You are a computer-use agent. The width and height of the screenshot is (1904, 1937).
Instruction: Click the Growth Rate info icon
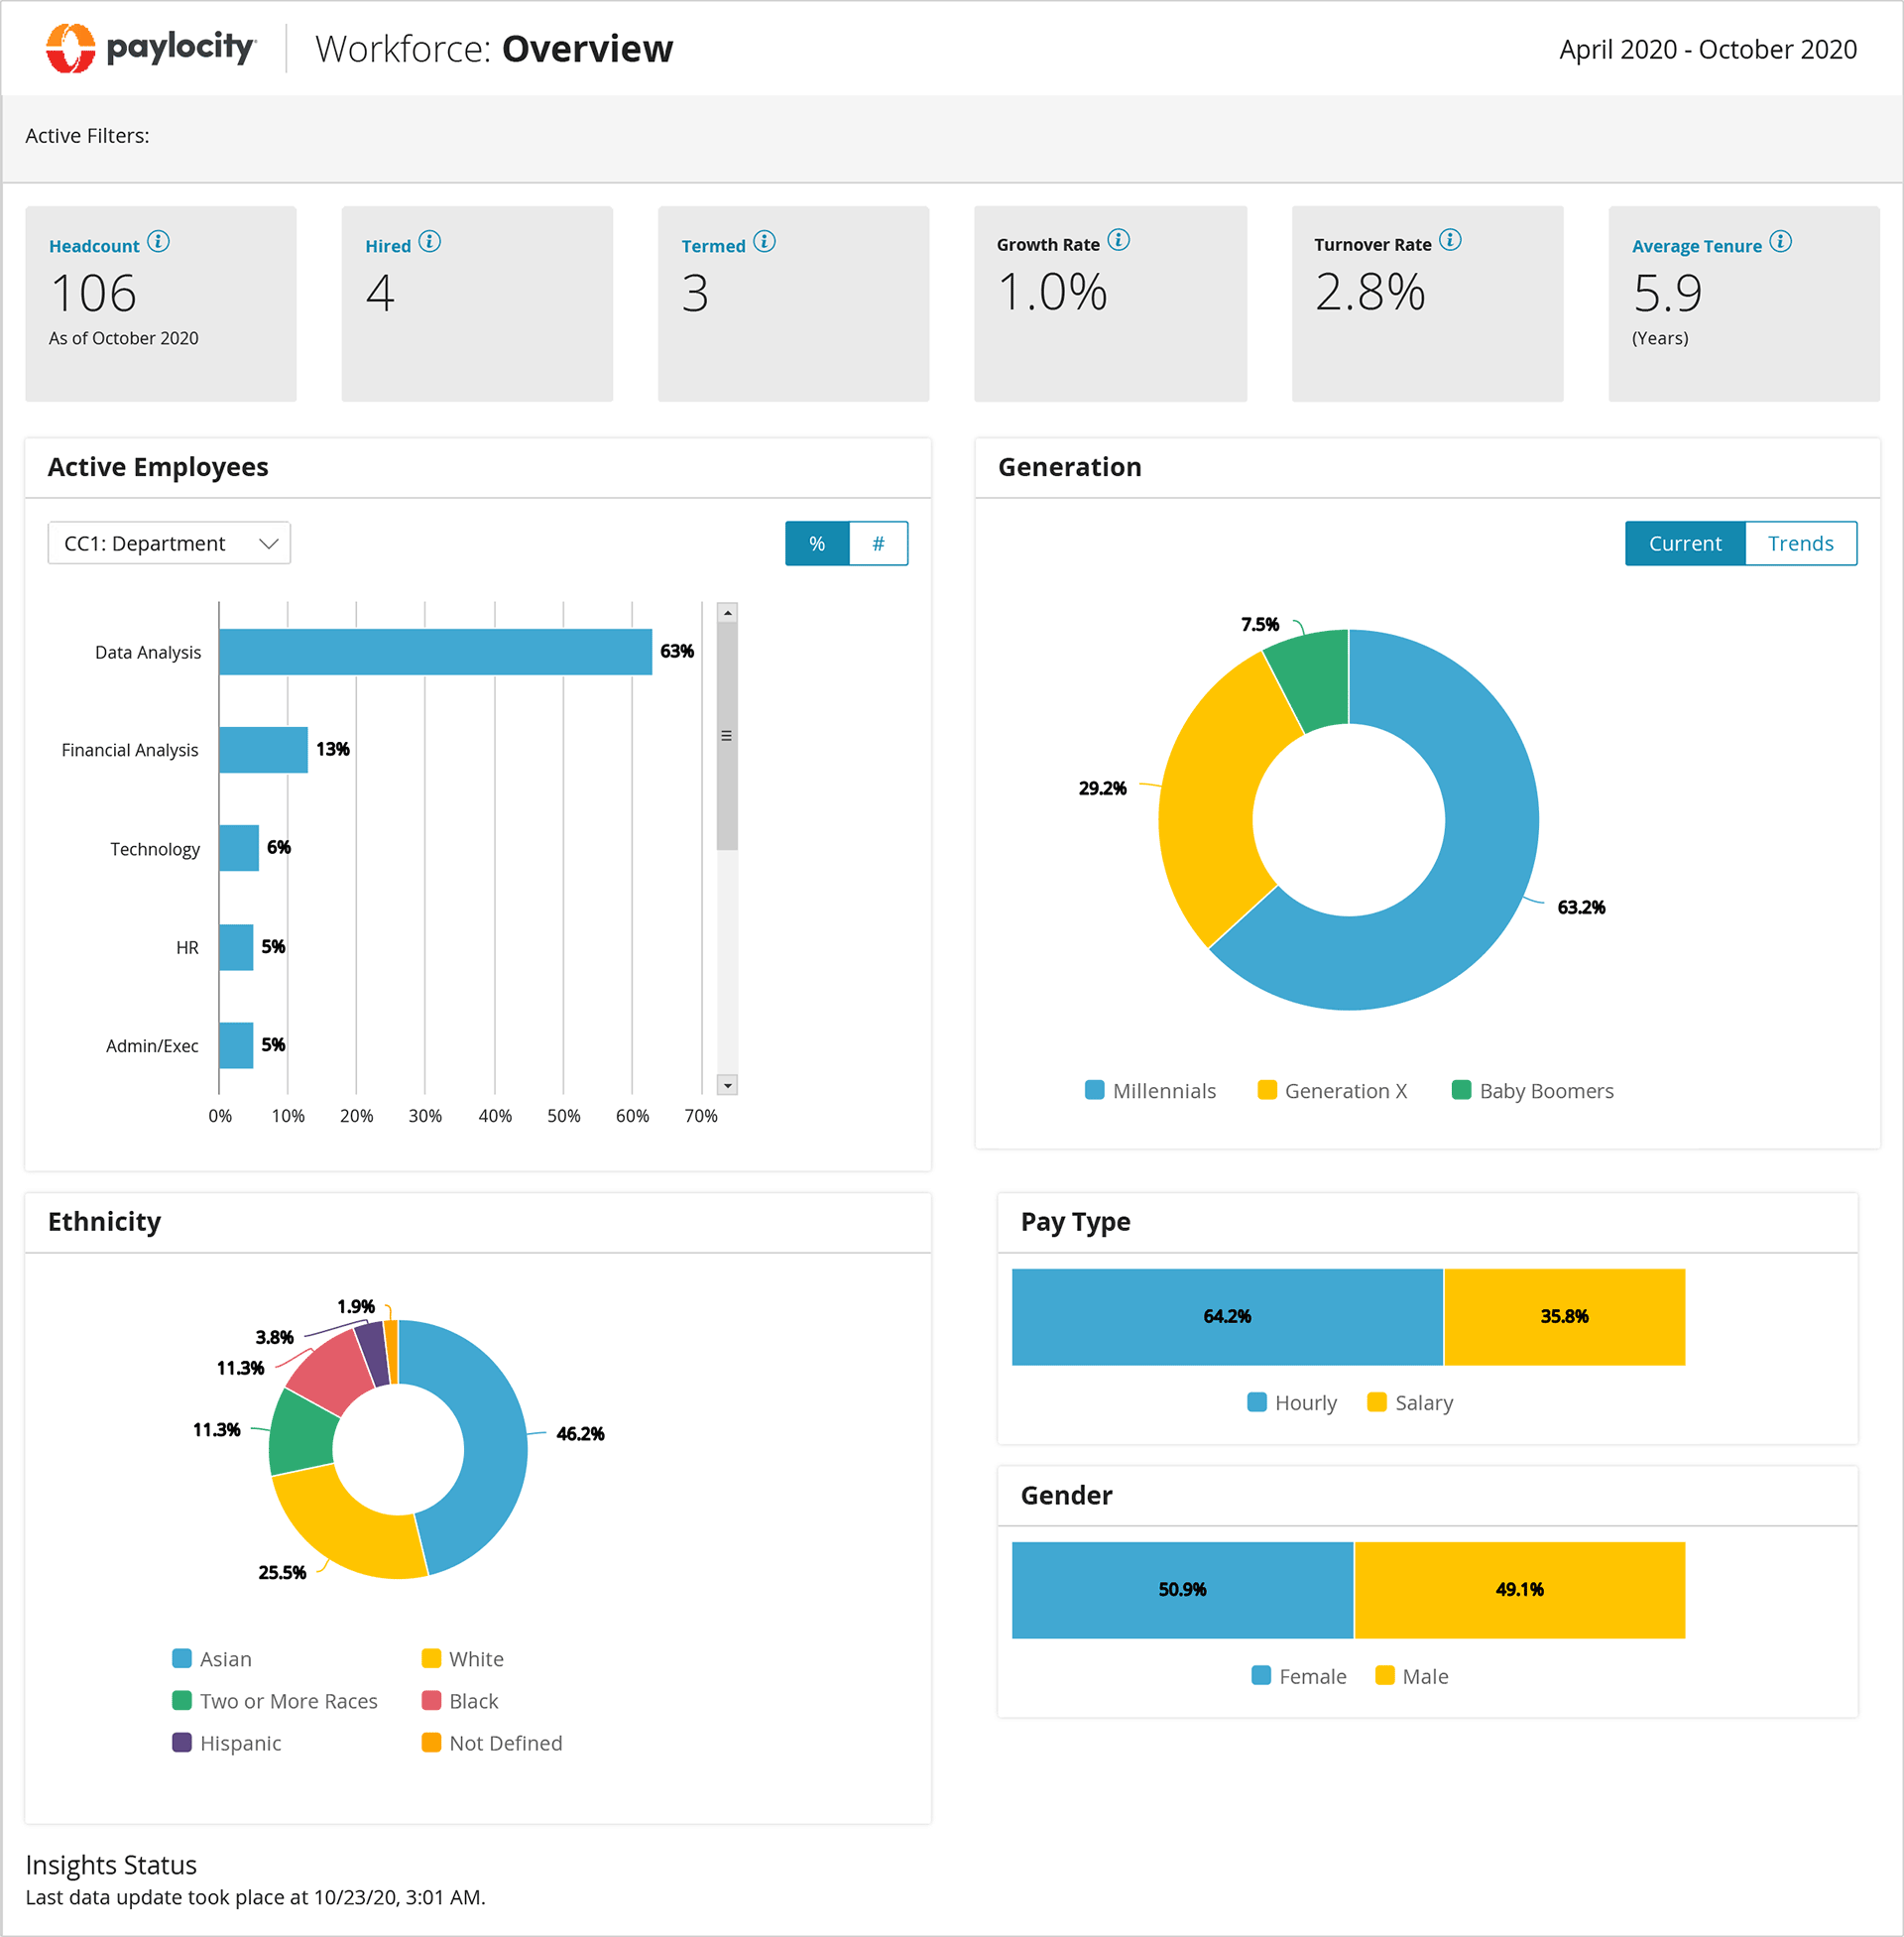(x=1118, y=240)
